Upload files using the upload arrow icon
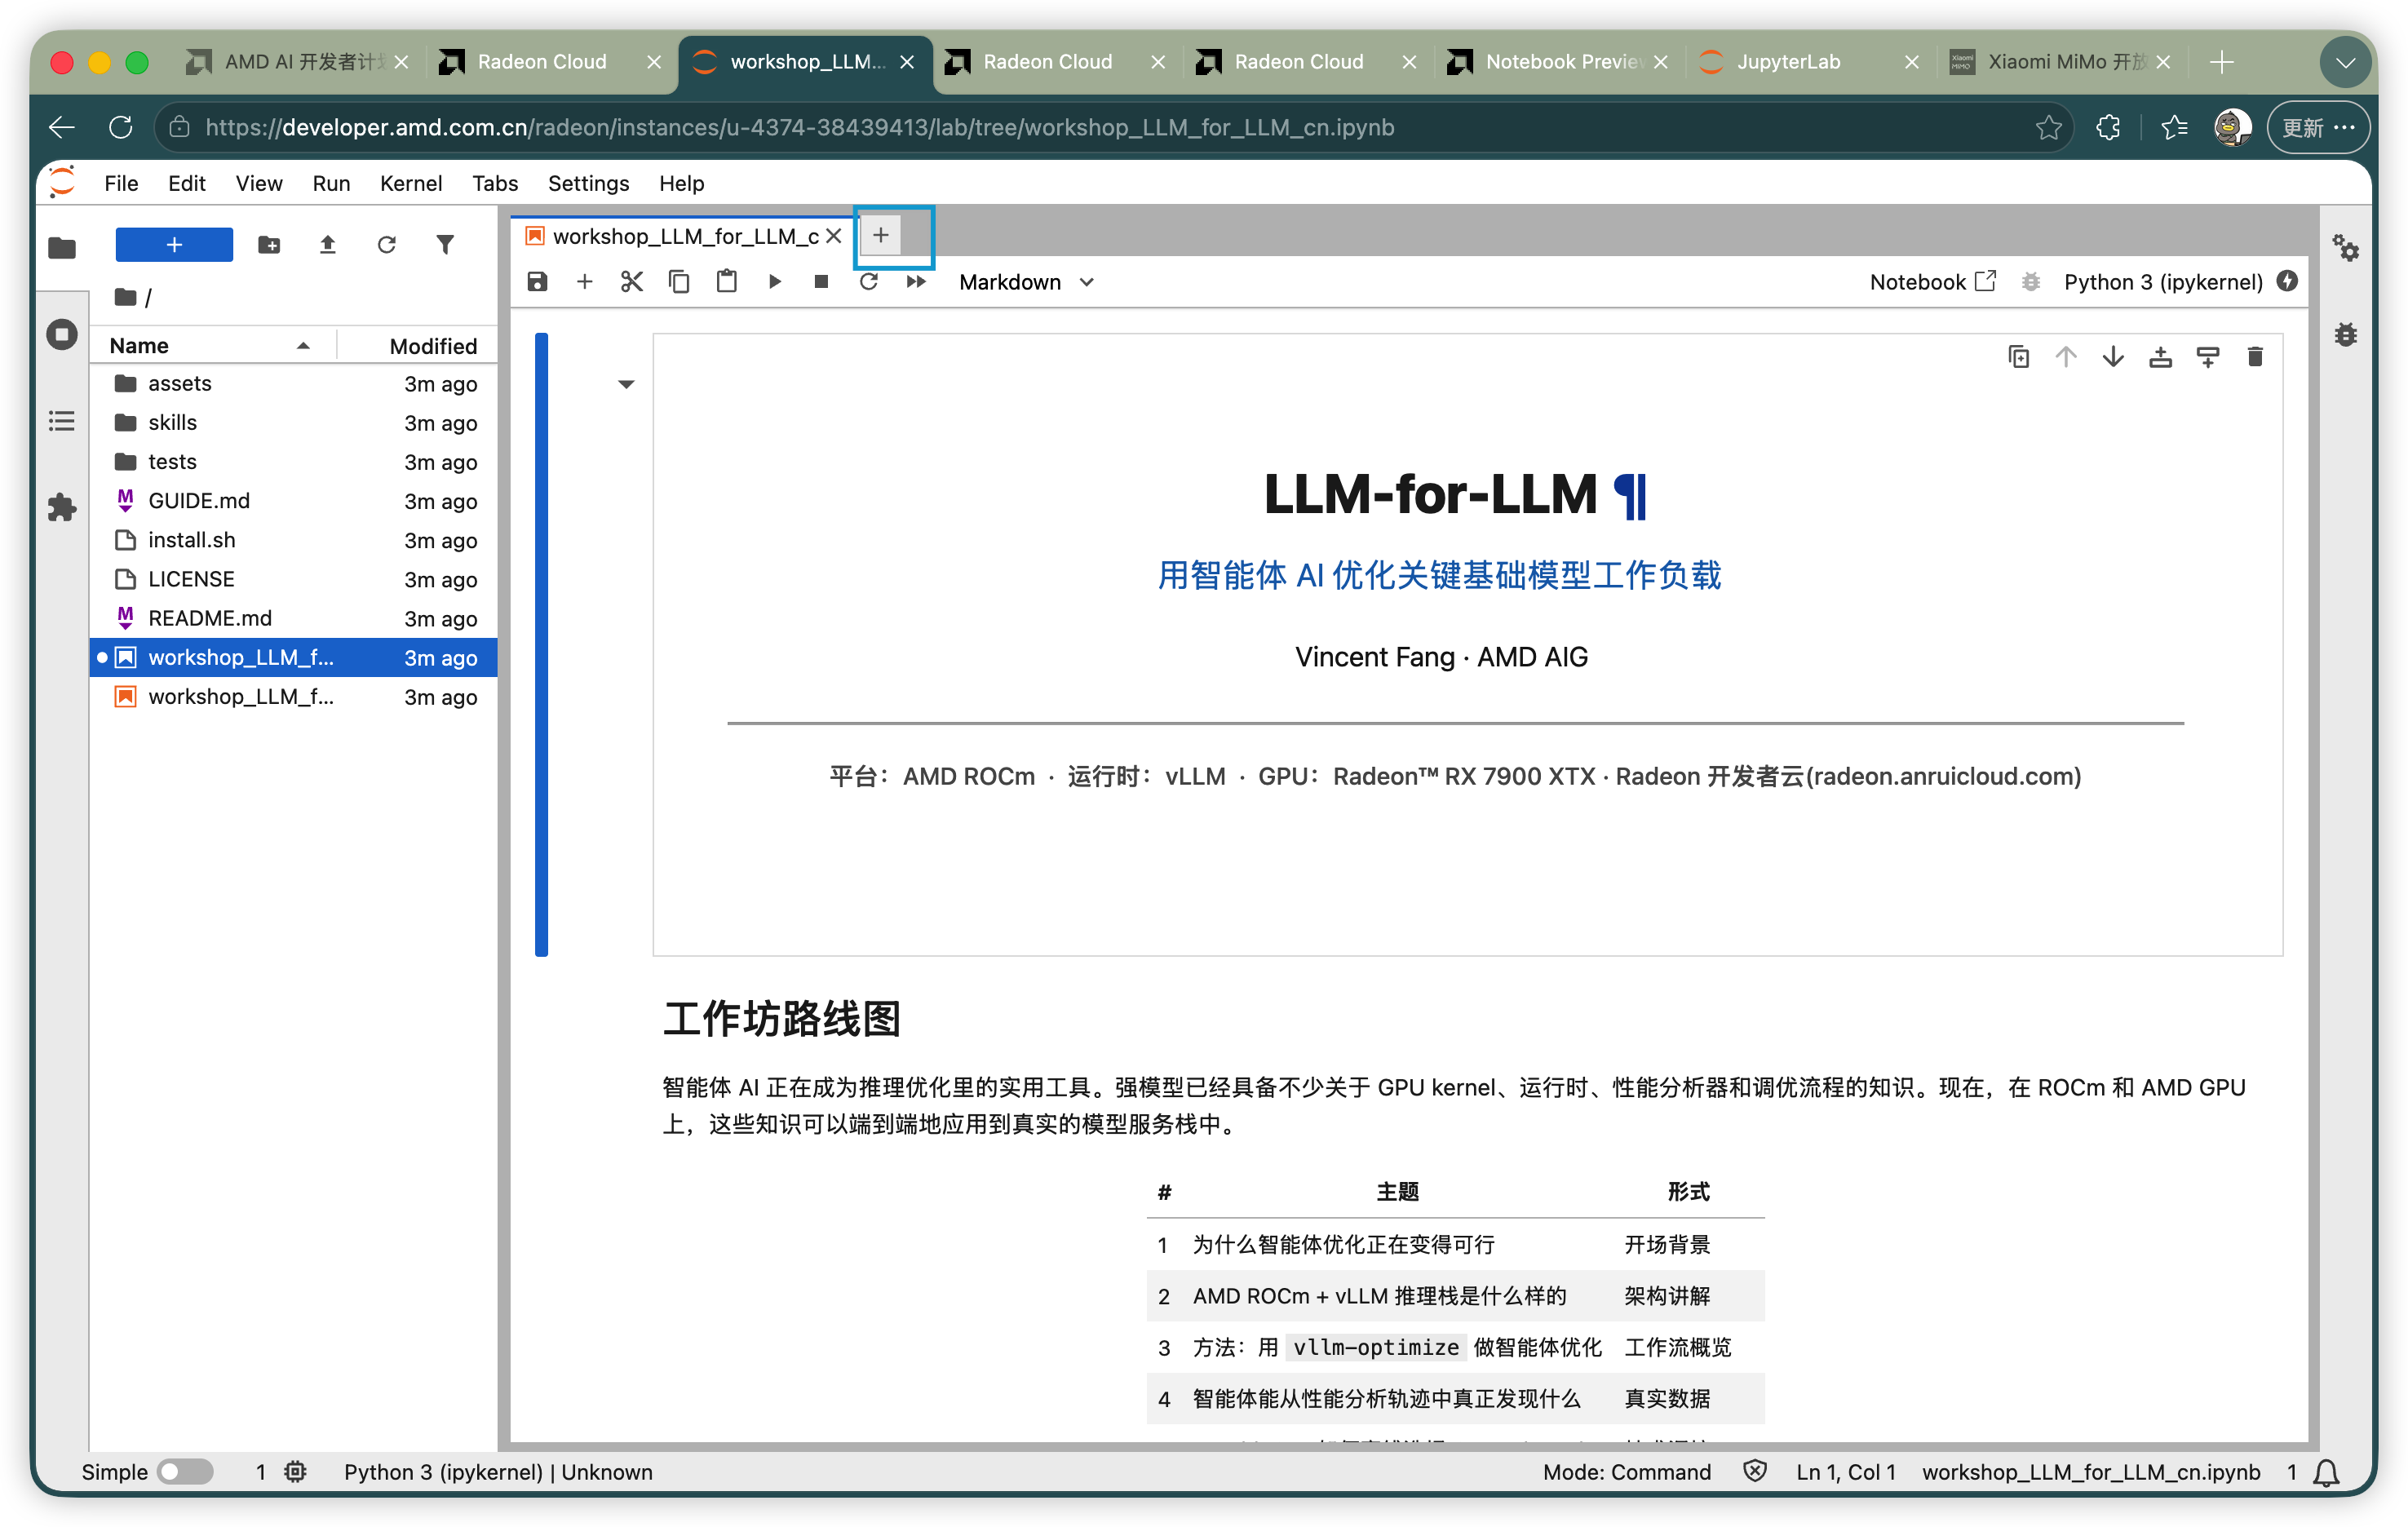 (327, 245)
